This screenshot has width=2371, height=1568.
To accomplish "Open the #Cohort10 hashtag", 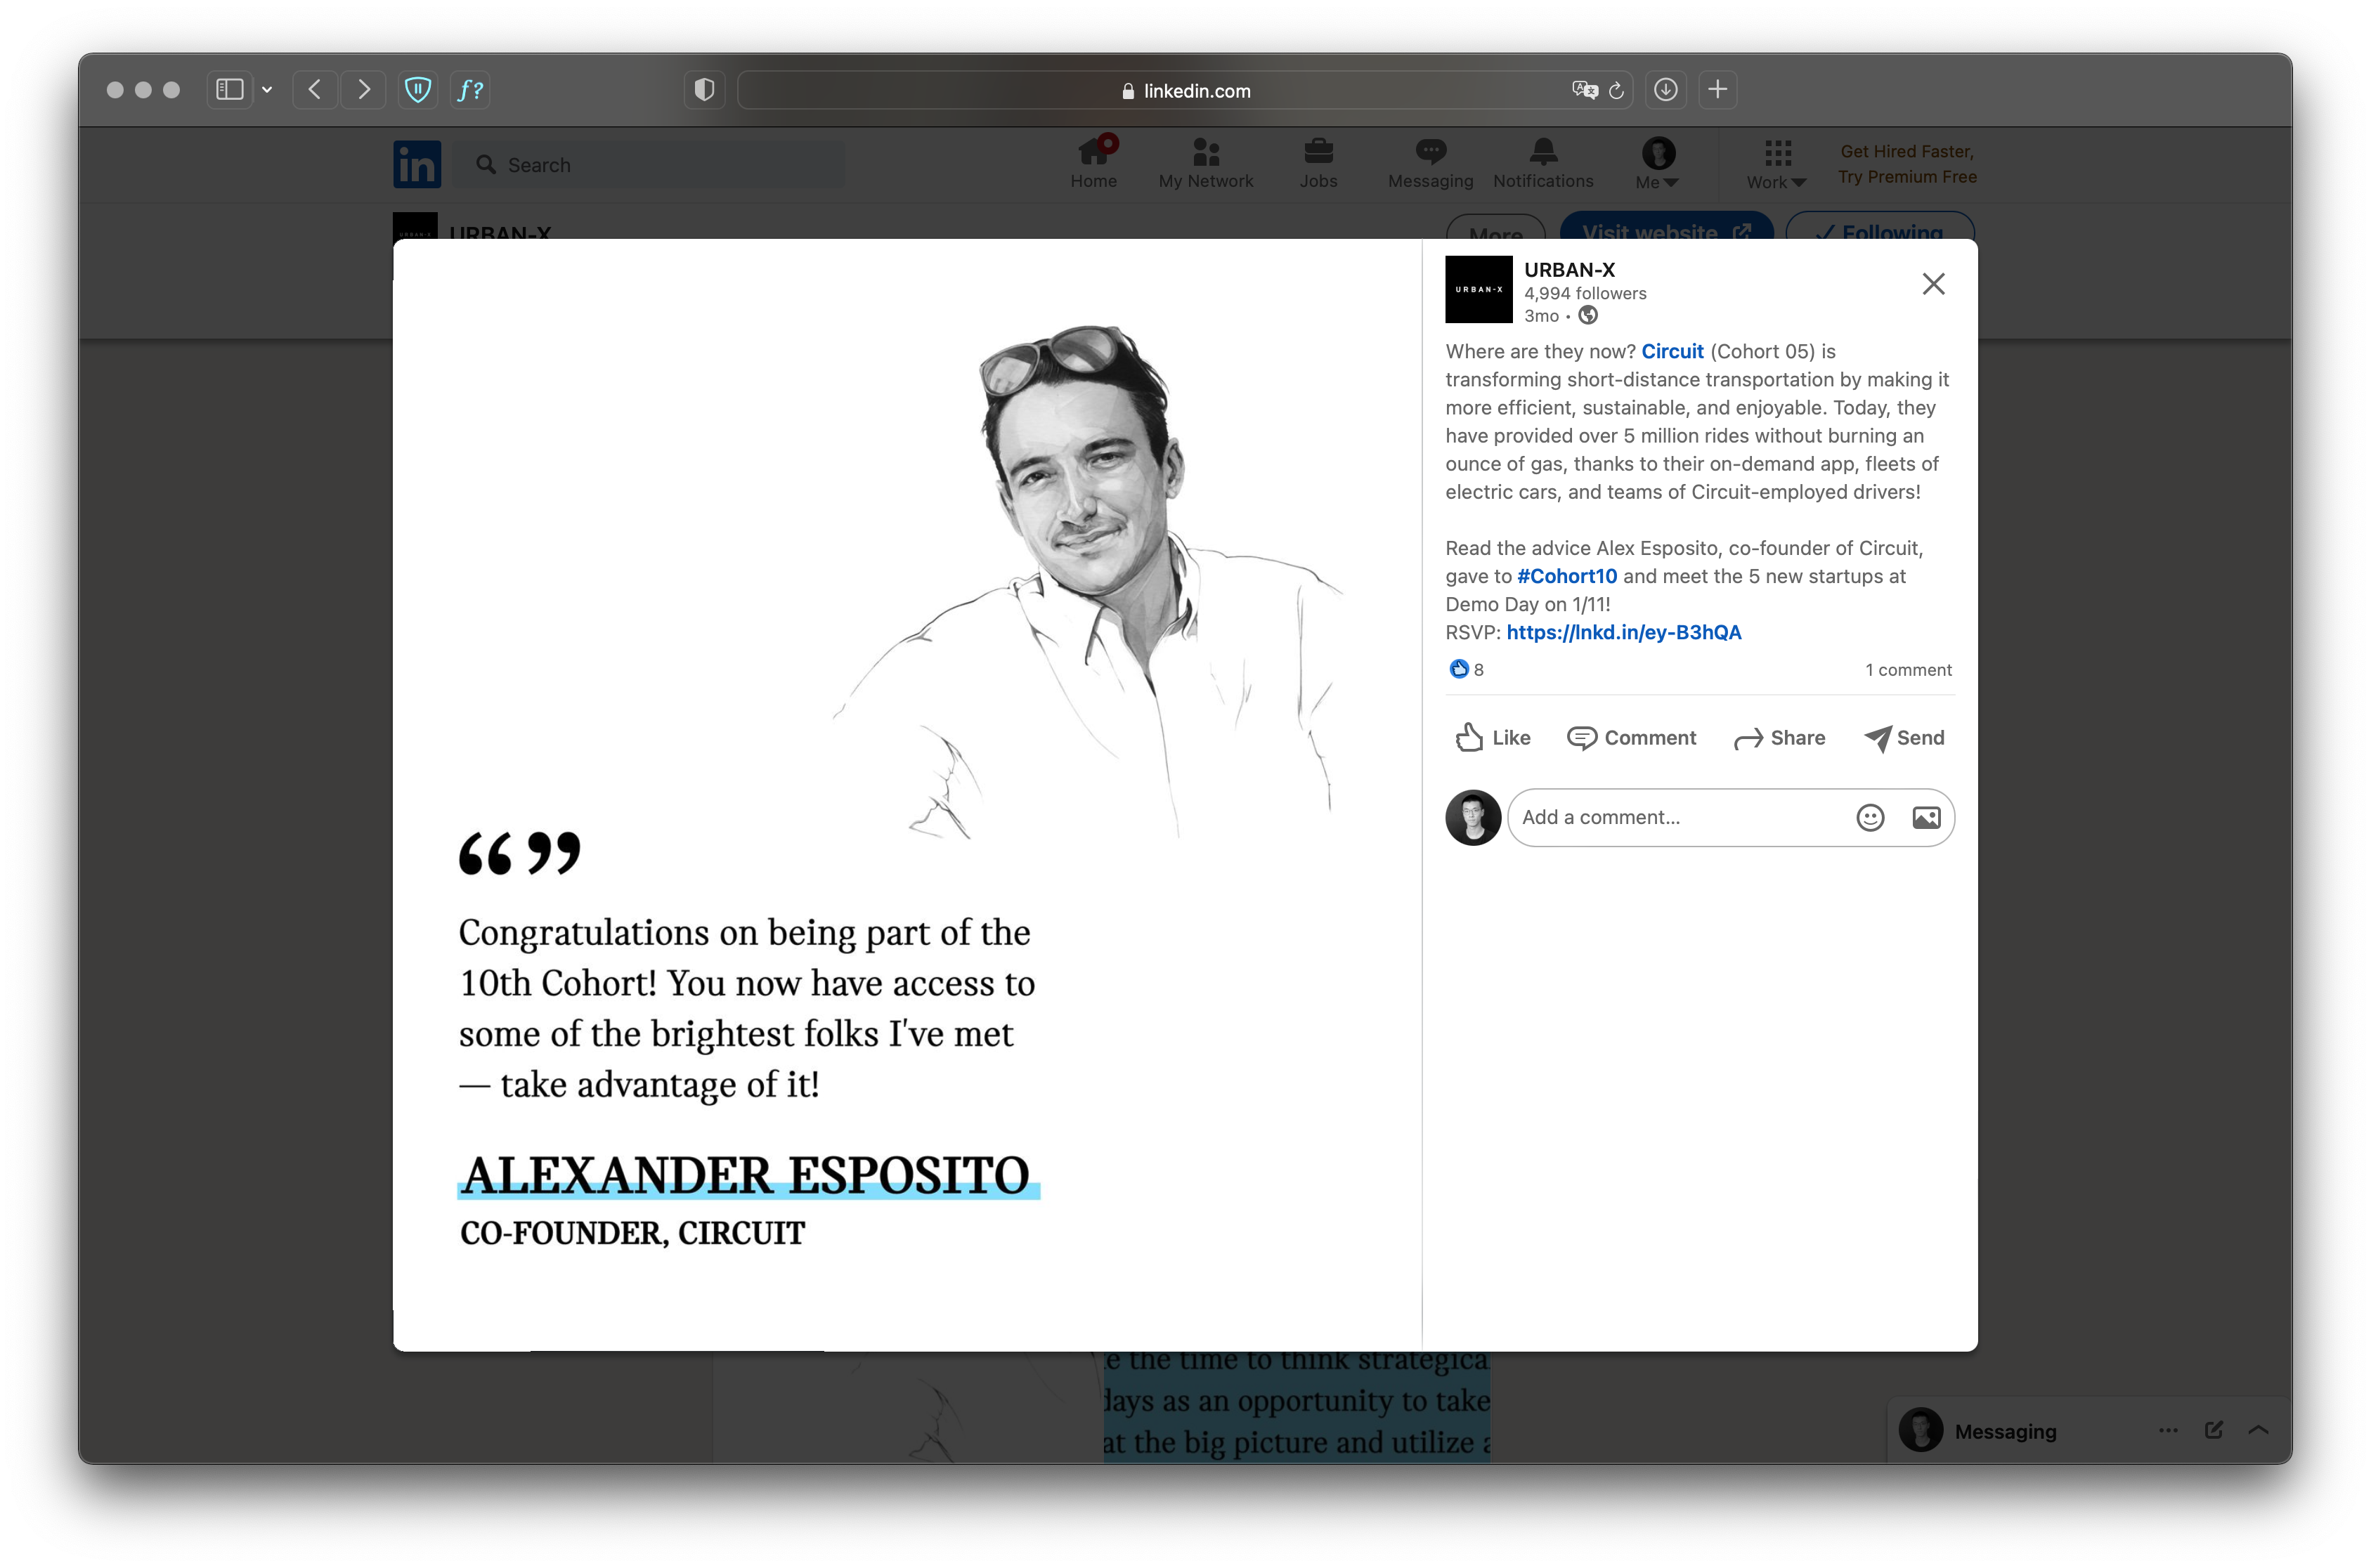I will pyautogui.click(x=1566, y=576).
